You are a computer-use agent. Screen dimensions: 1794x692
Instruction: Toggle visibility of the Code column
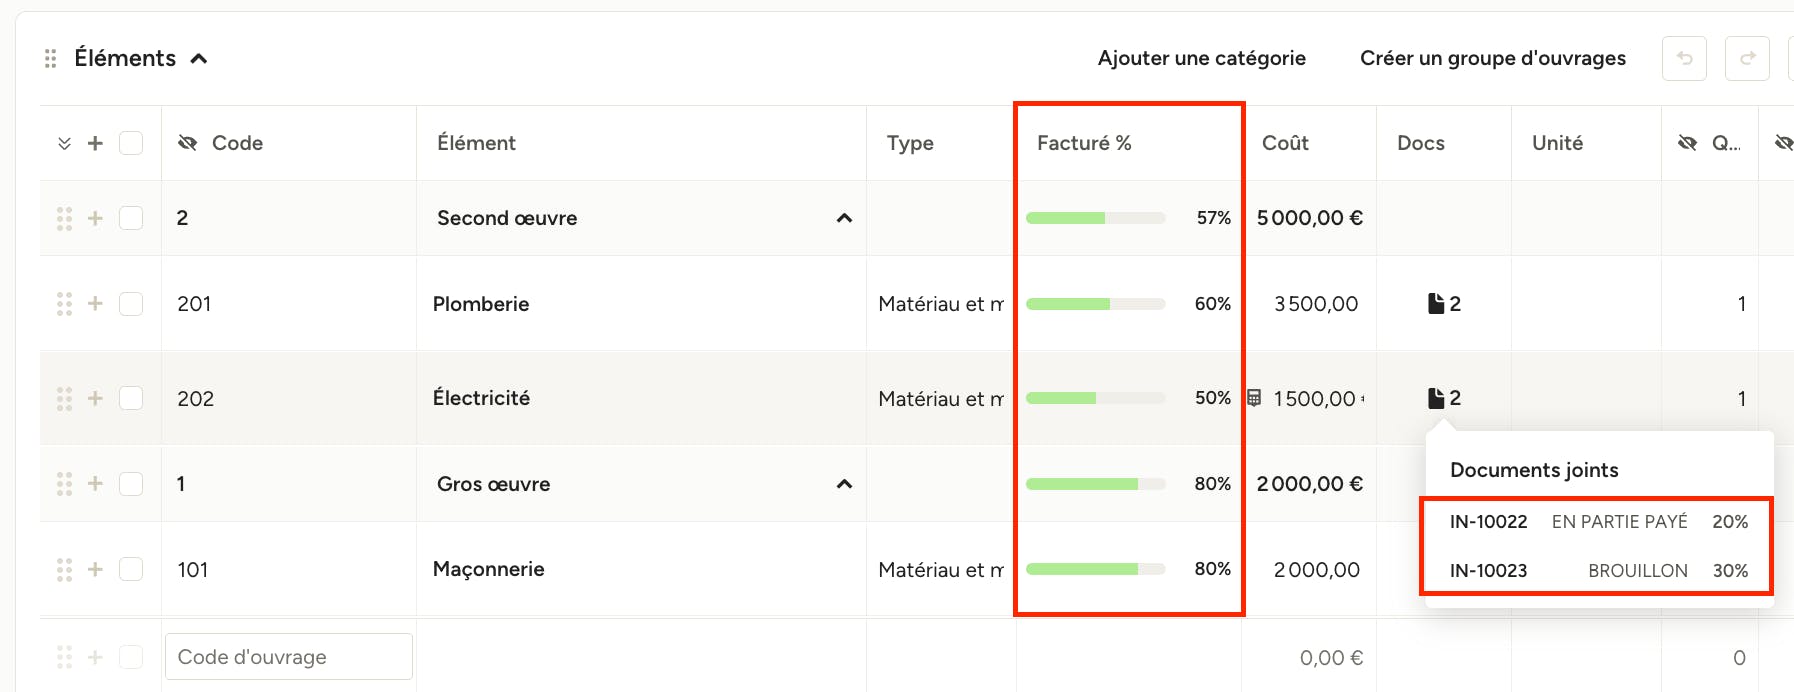[x=187, y=143]
